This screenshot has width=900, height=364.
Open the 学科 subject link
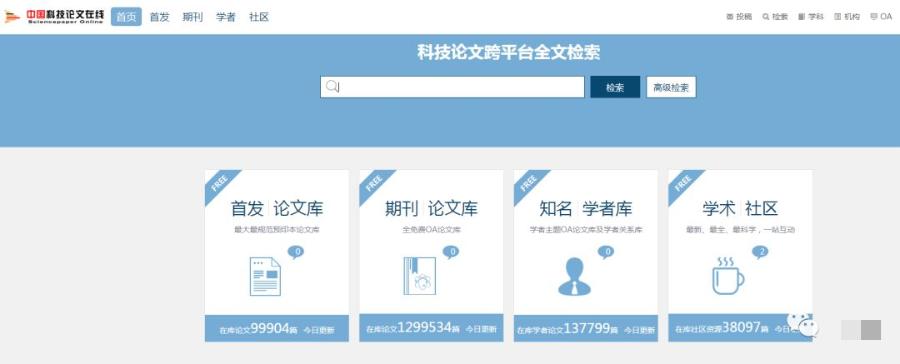click(811, 17)
